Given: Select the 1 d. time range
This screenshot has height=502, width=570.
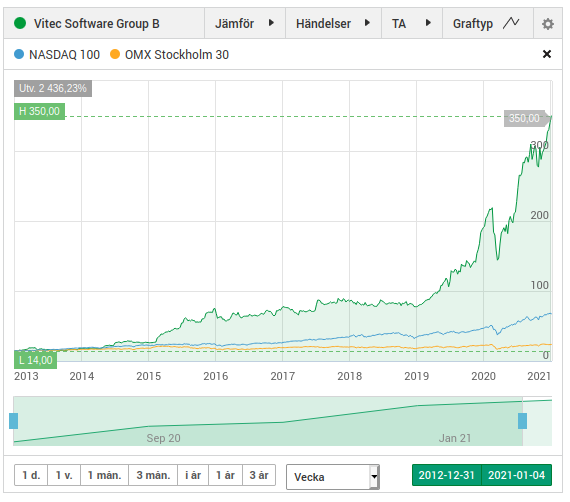Looking at the screenshot, I should coord(31,475).
